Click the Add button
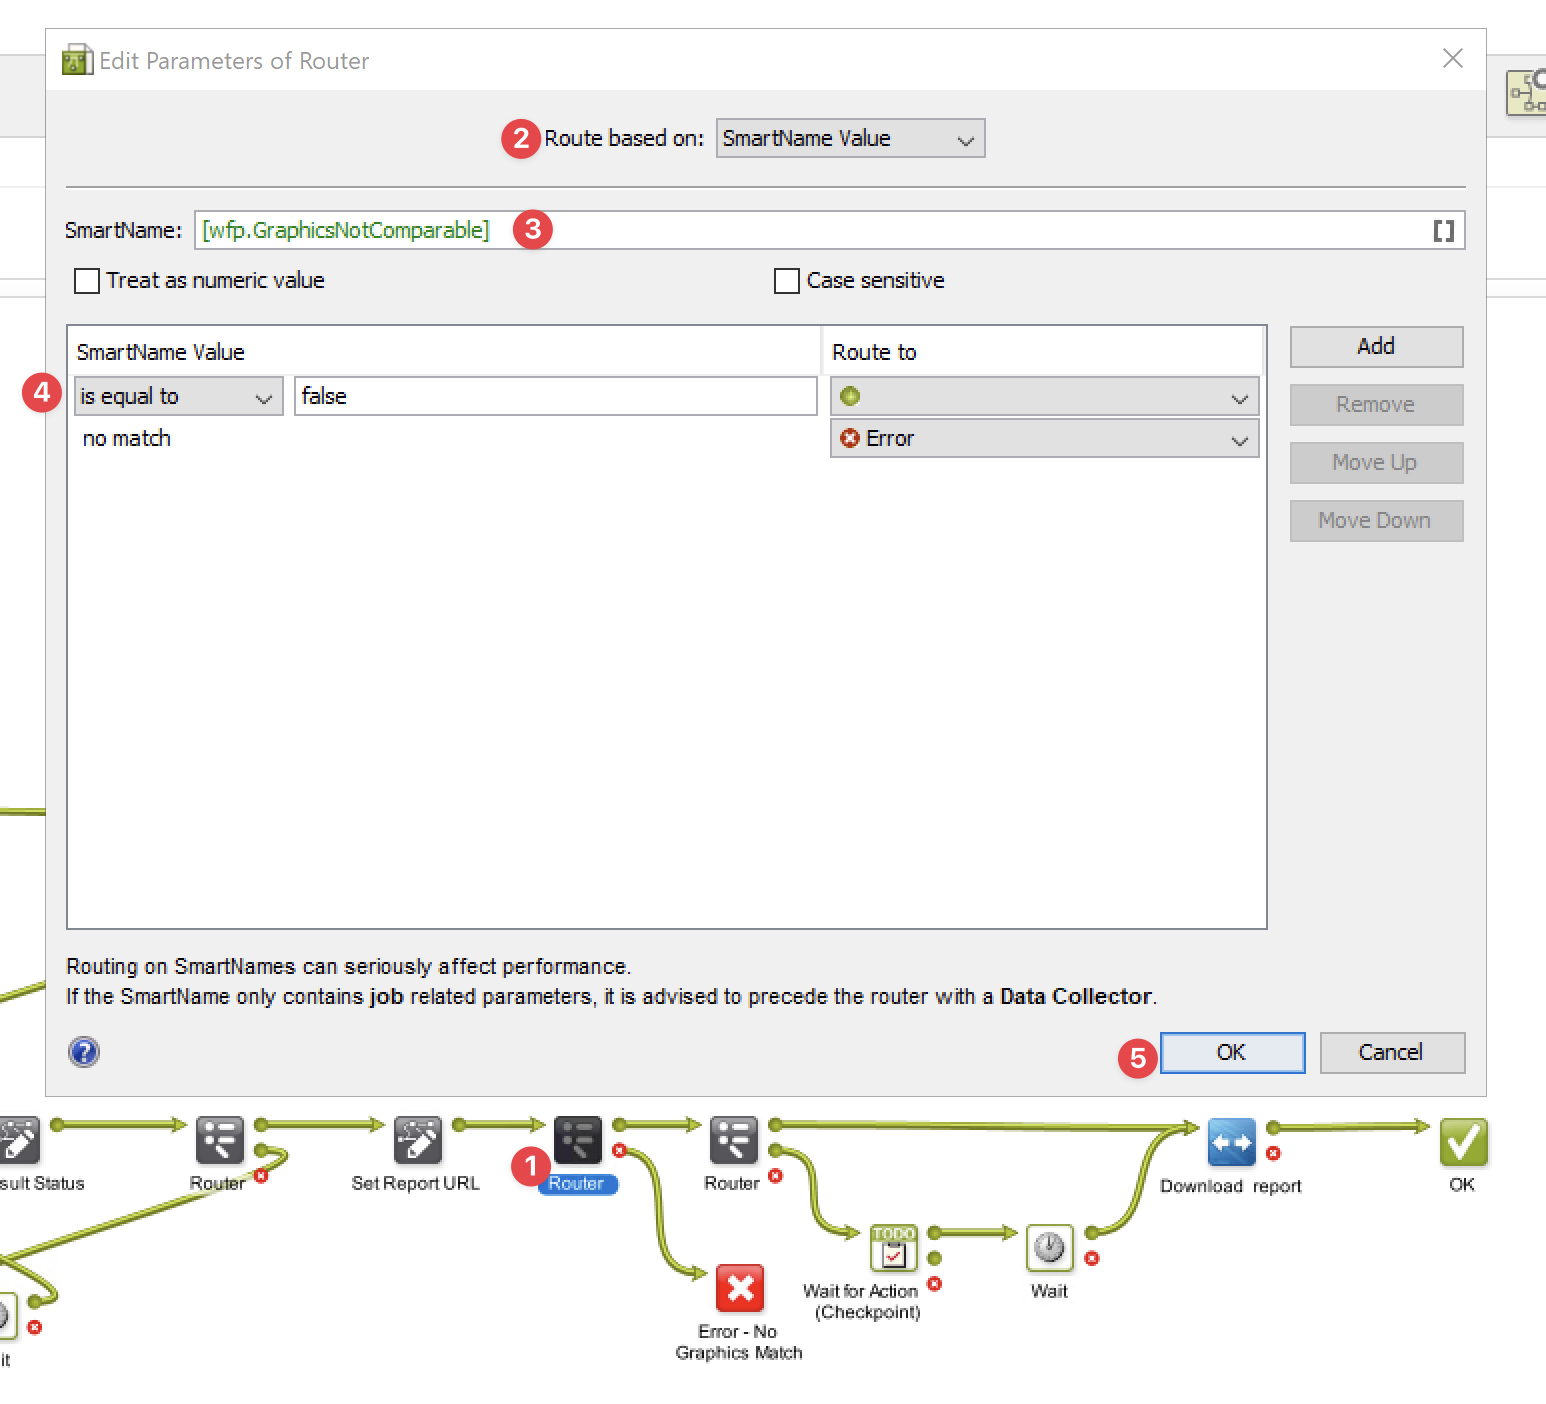Screen dimensions: 1546x1404 tap(1376, 347)
